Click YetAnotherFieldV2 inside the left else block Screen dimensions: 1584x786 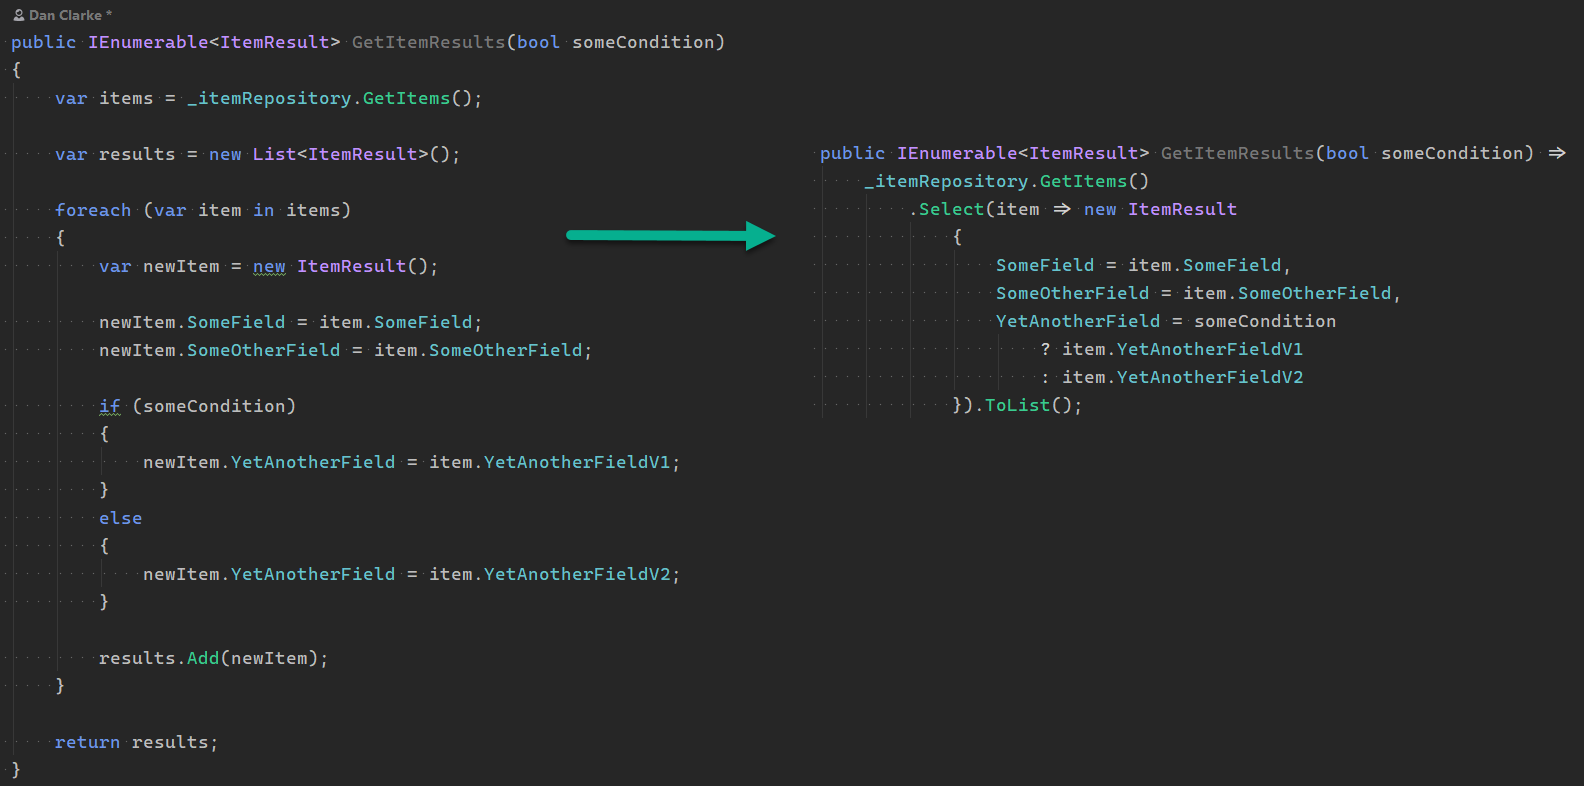pos(577,574)
